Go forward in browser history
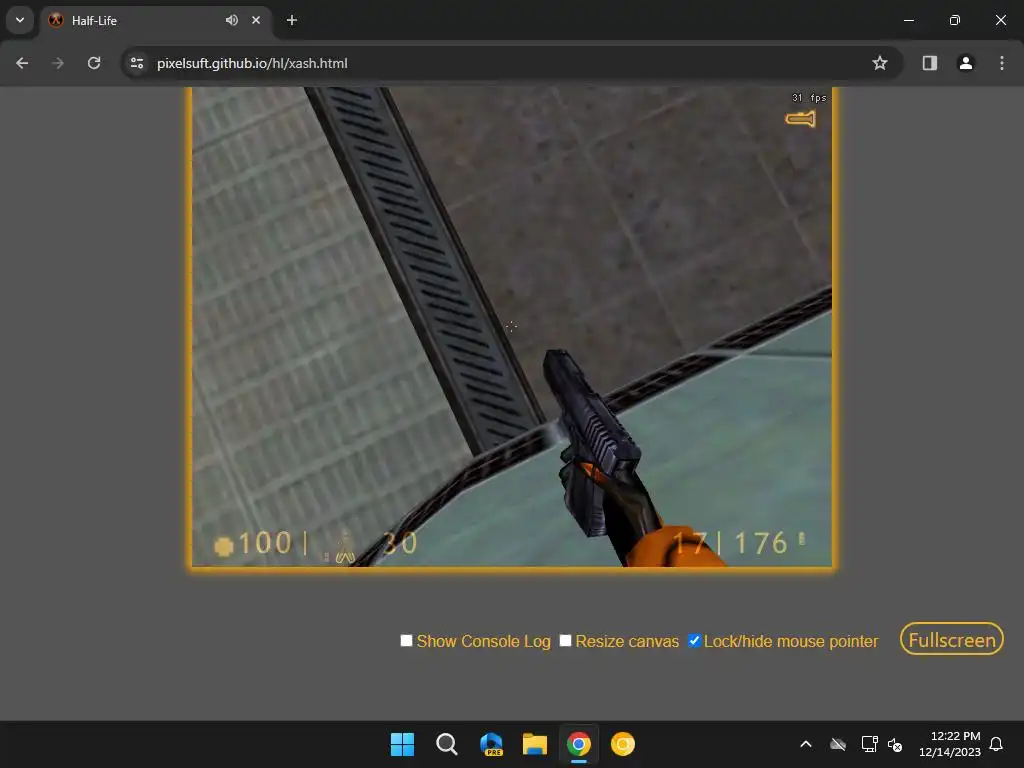The width and height of the screenshot is (1024, 768). click(x=58, y=63)
